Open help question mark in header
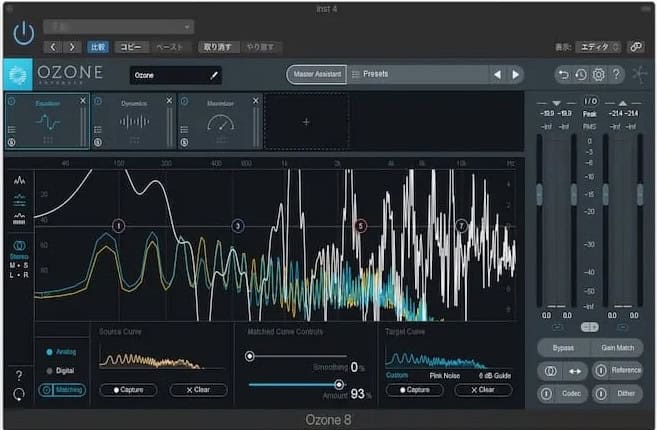 [616, 75]
